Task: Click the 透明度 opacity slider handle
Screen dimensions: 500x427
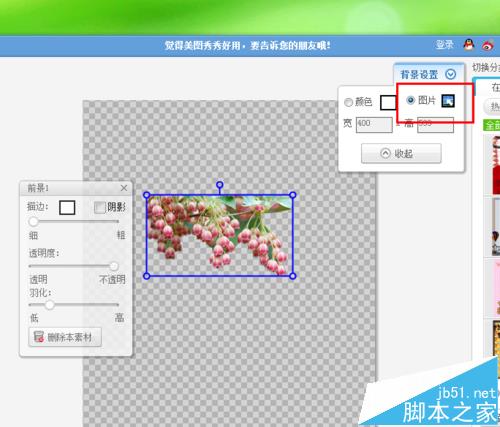Action: pyautogui.click(x=114, y=266)
